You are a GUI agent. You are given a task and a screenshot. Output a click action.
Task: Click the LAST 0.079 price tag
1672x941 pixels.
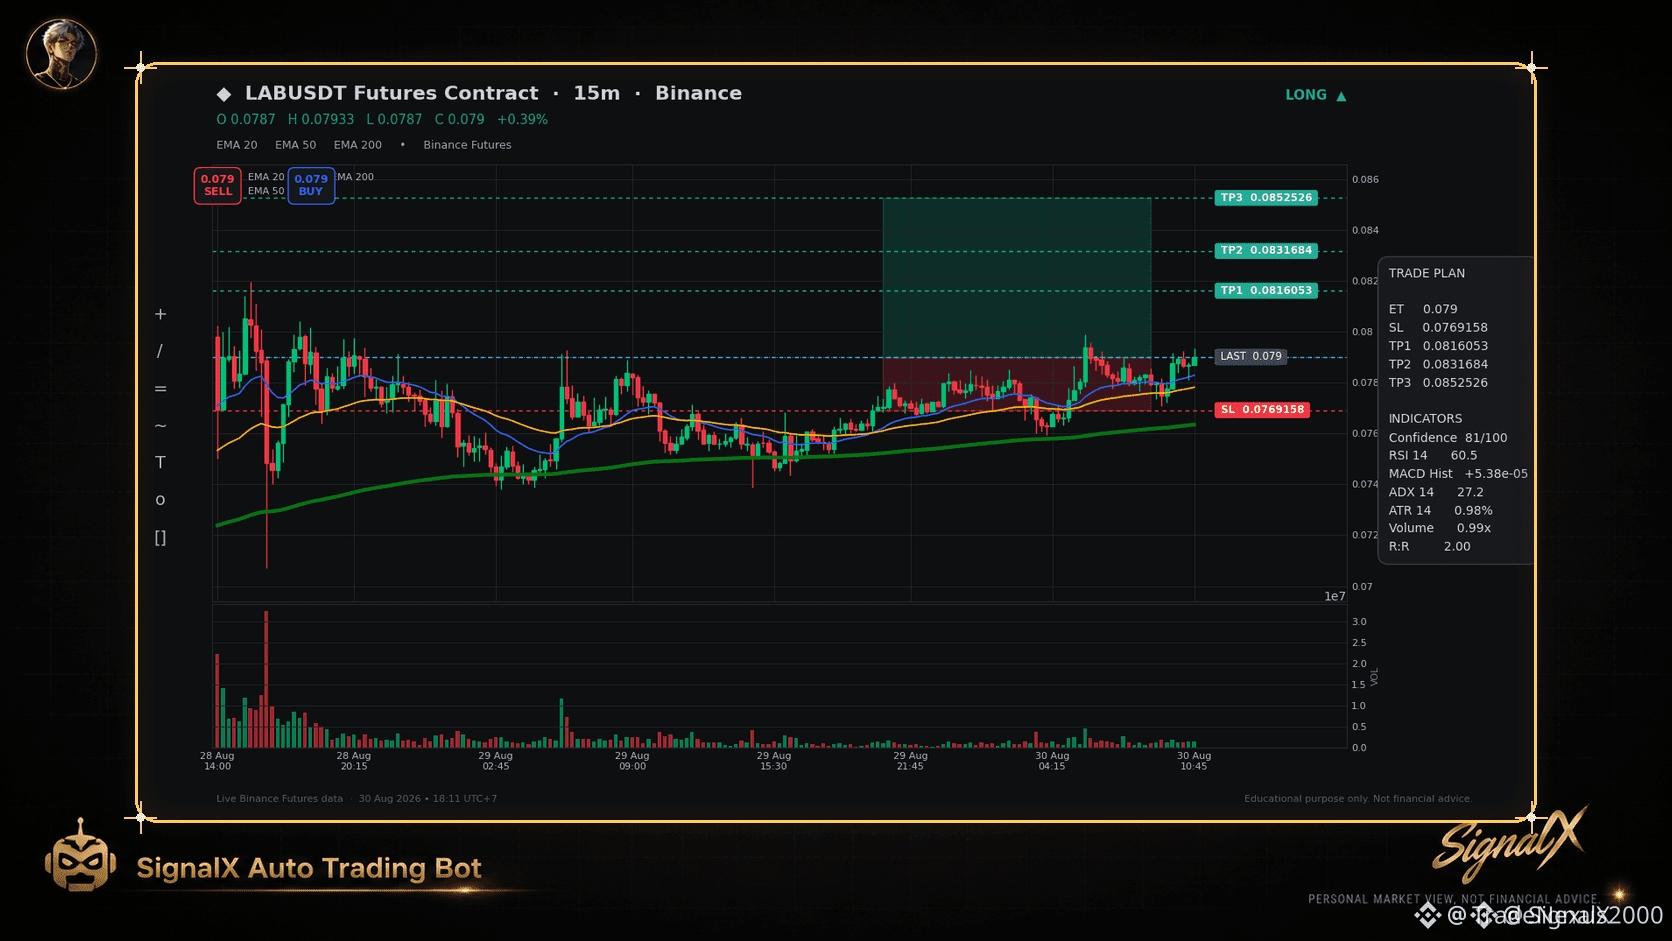tap(1250, 356)
